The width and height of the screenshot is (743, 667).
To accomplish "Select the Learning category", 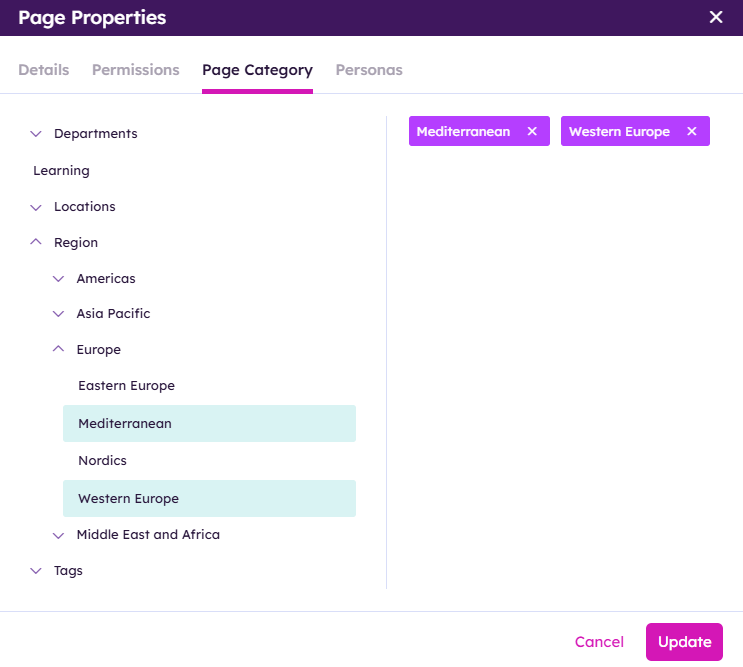I will 61,171.
